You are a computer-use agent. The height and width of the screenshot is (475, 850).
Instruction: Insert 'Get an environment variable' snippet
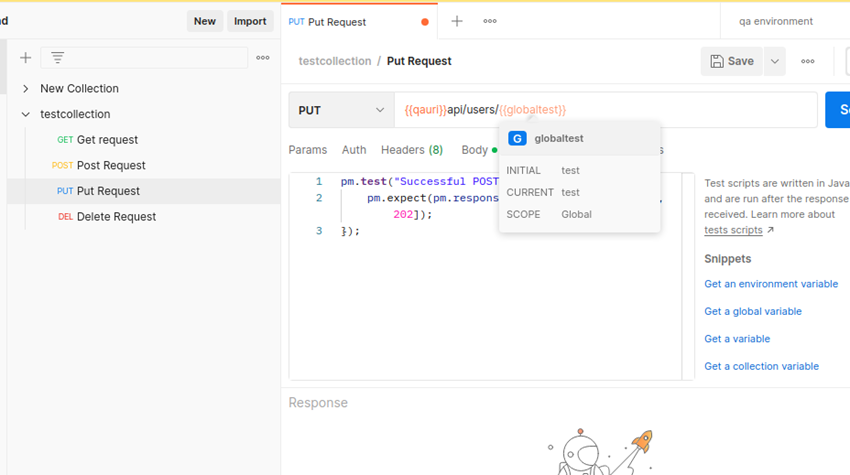pos(771,284)
